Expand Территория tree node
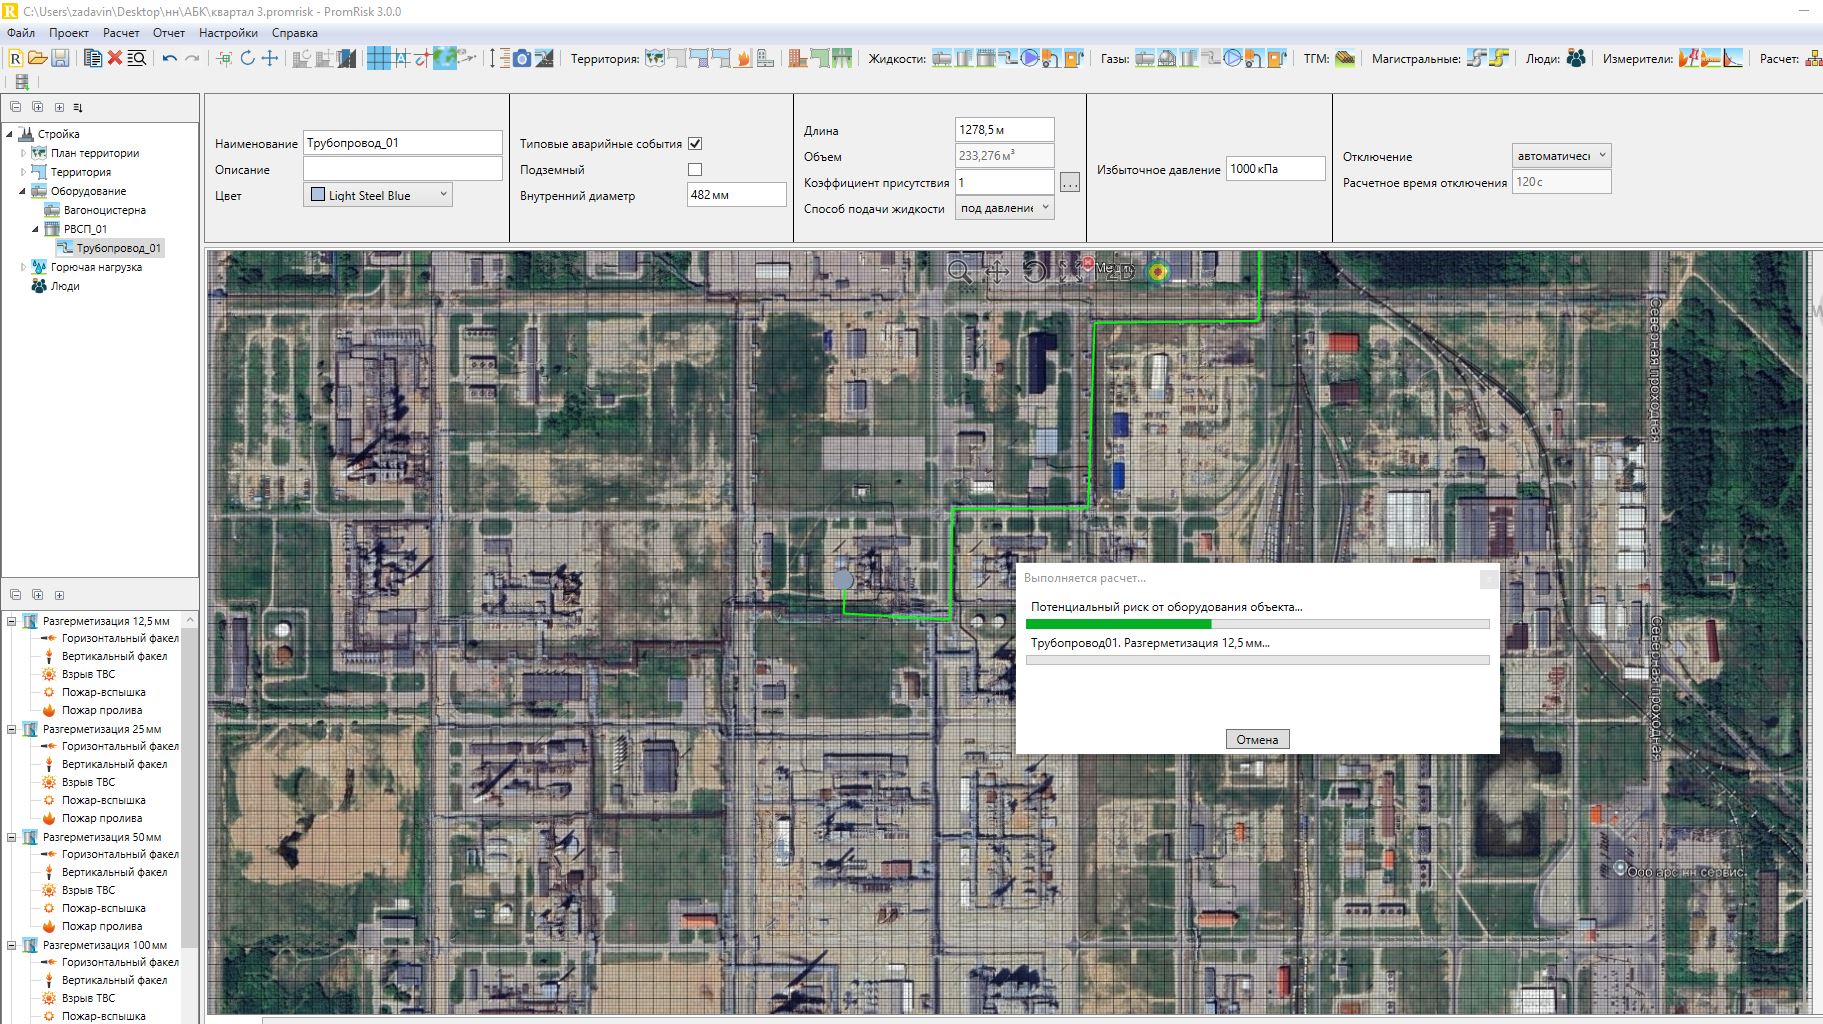The image size is (1823, 1024). 23,172
